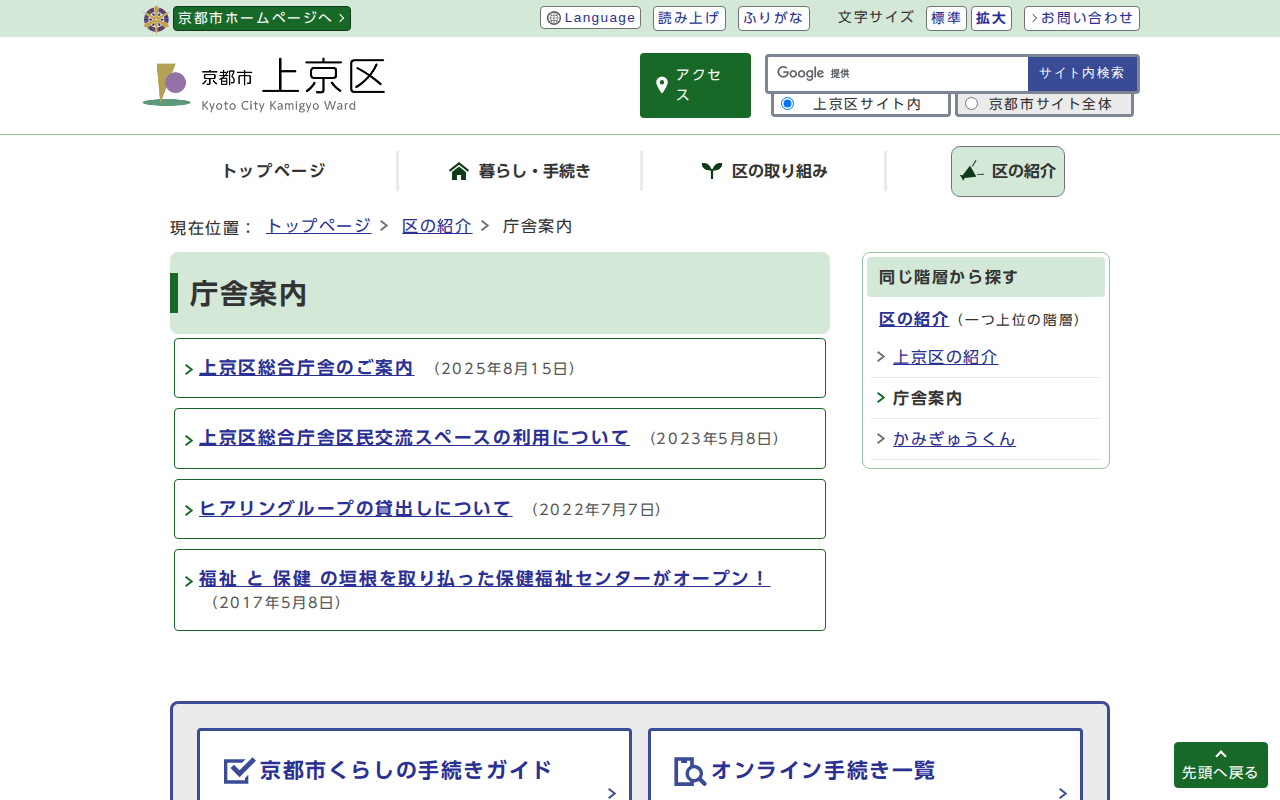Image resolution: width=1280 pixels, height=800 pixels.
Task: Toggle ふりがな display
Action: click(x=773, y=18)
